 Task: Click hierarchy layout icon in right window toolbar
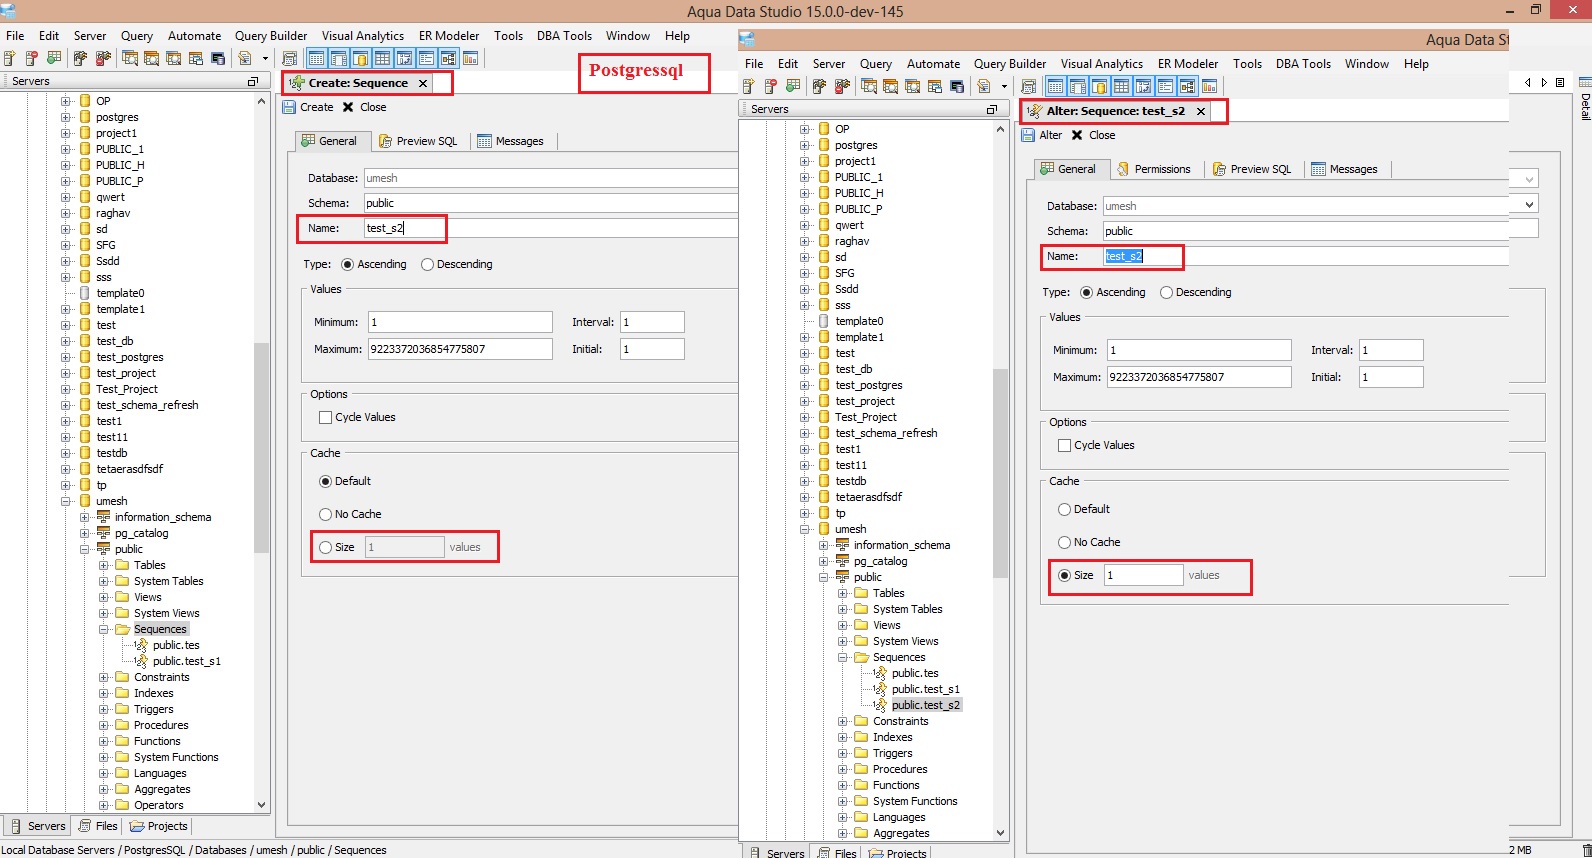tap(1188, 86)
